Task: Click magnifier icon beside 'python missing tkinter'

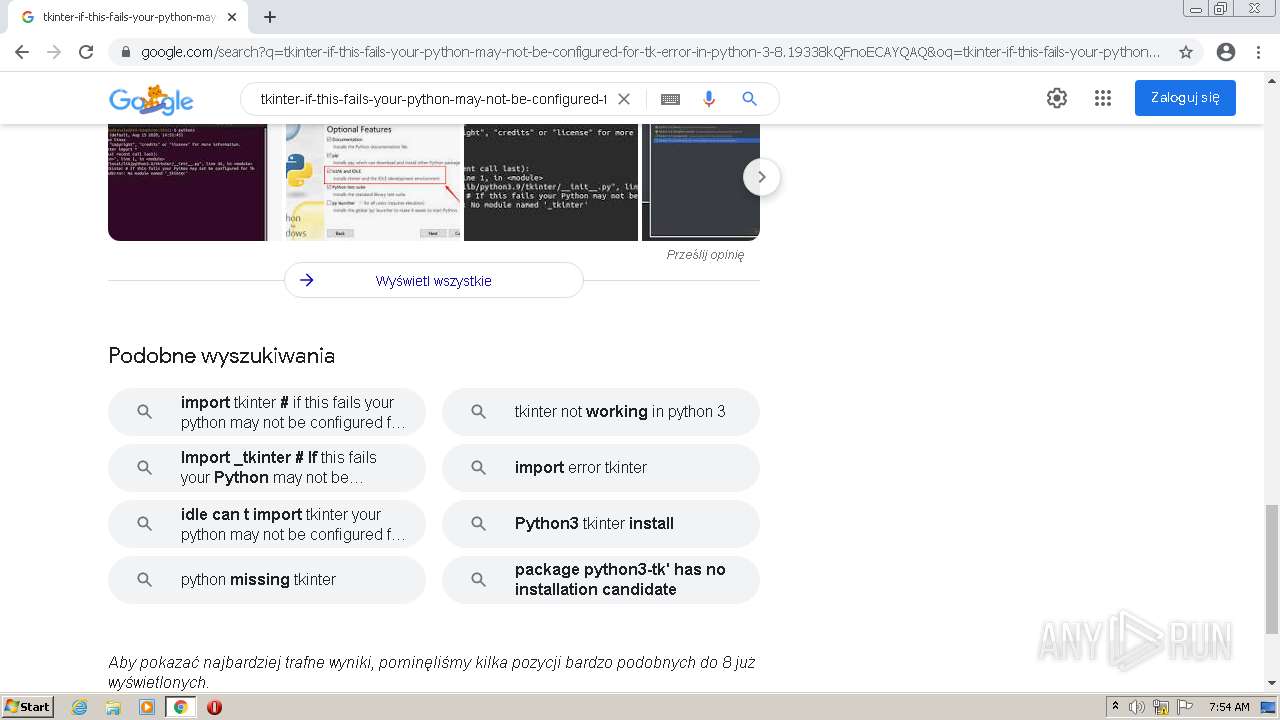Action: [144, 580]
